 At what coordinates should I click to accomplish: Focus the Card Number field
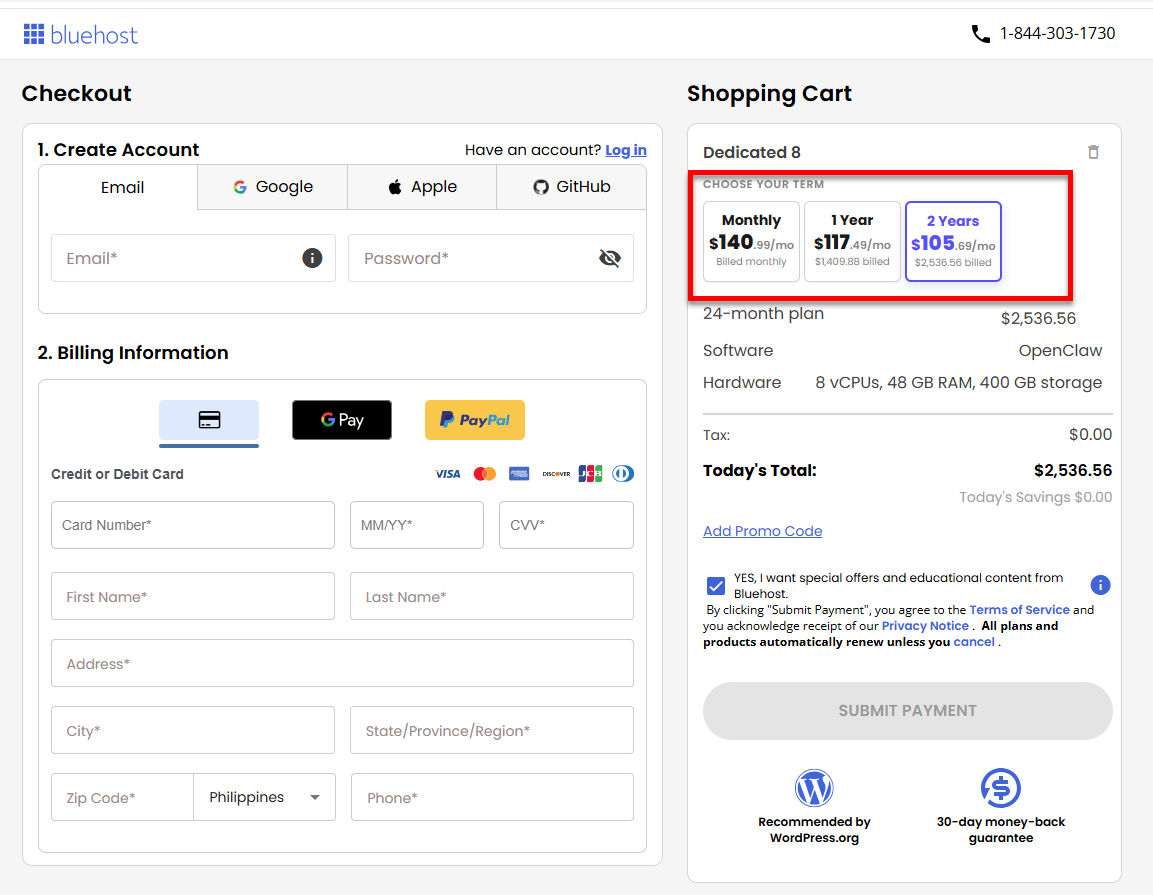point(193,525)
